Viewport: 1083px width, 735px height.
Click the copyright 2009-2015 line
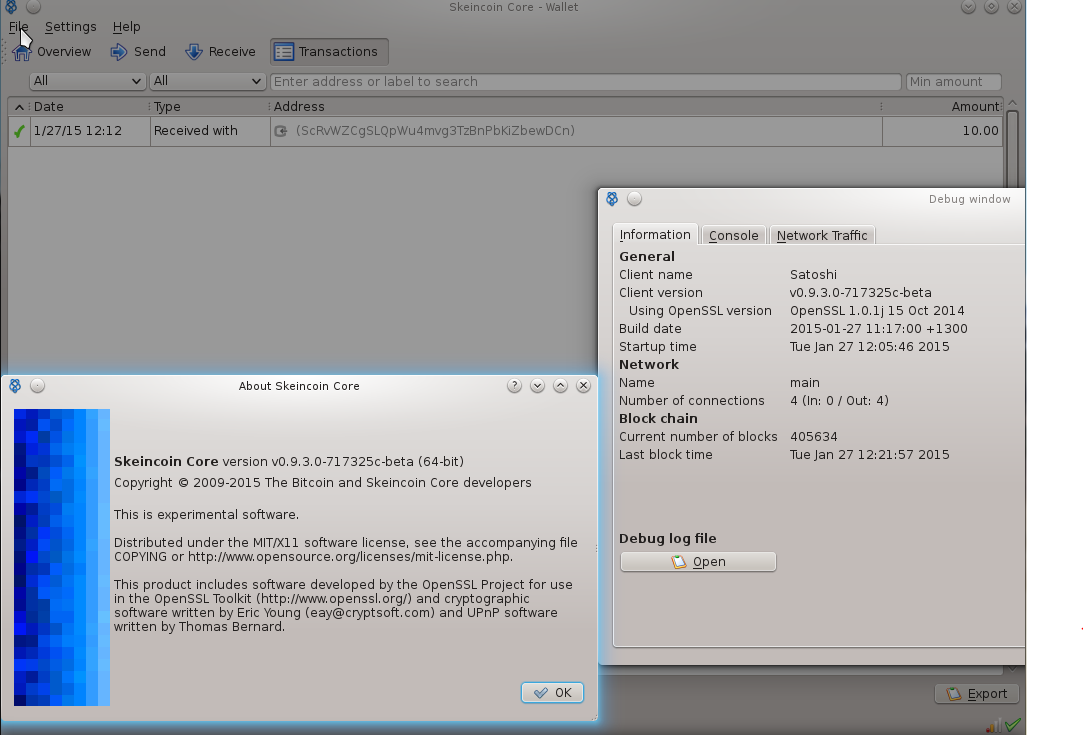(323, 483)
